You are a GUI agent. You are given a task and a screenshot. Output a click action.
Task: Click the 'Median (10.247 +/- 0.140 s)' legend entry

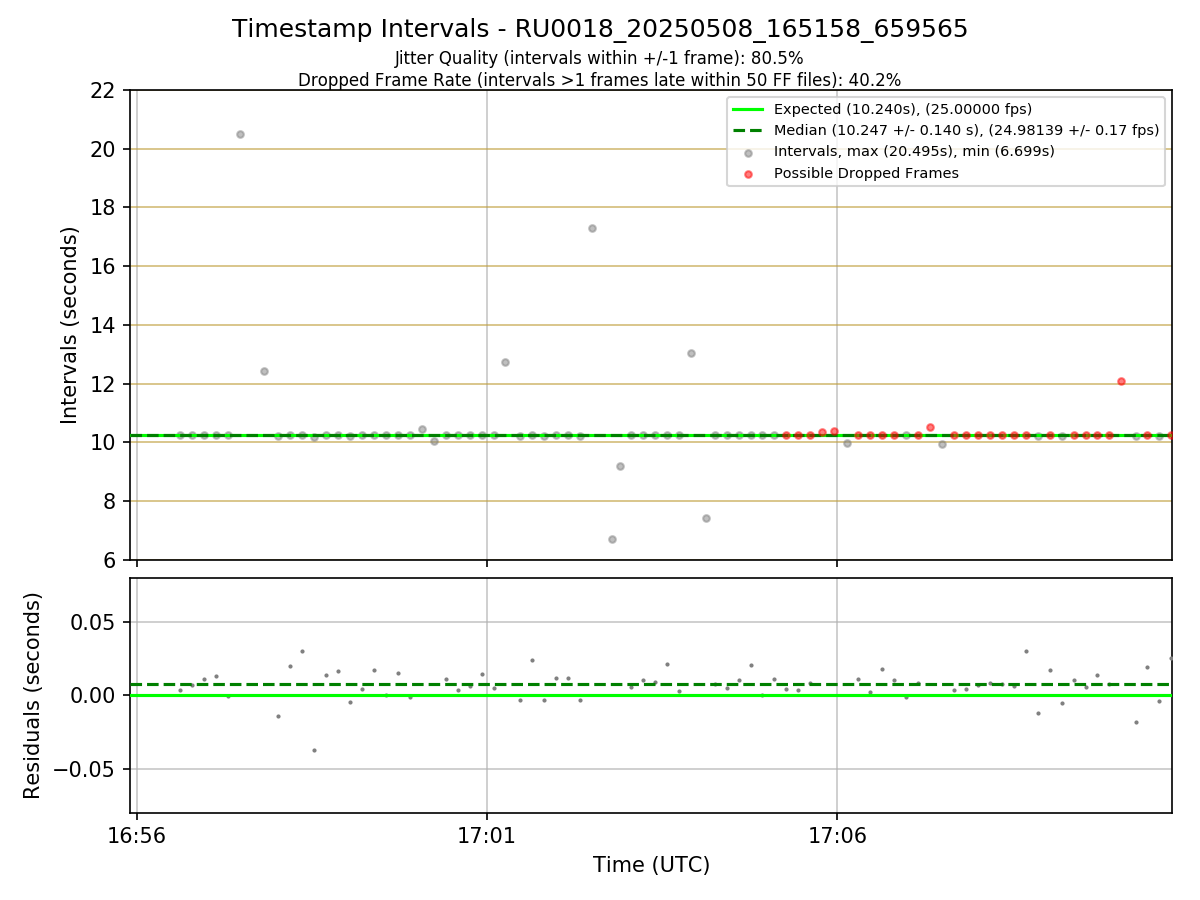[966, 130]
